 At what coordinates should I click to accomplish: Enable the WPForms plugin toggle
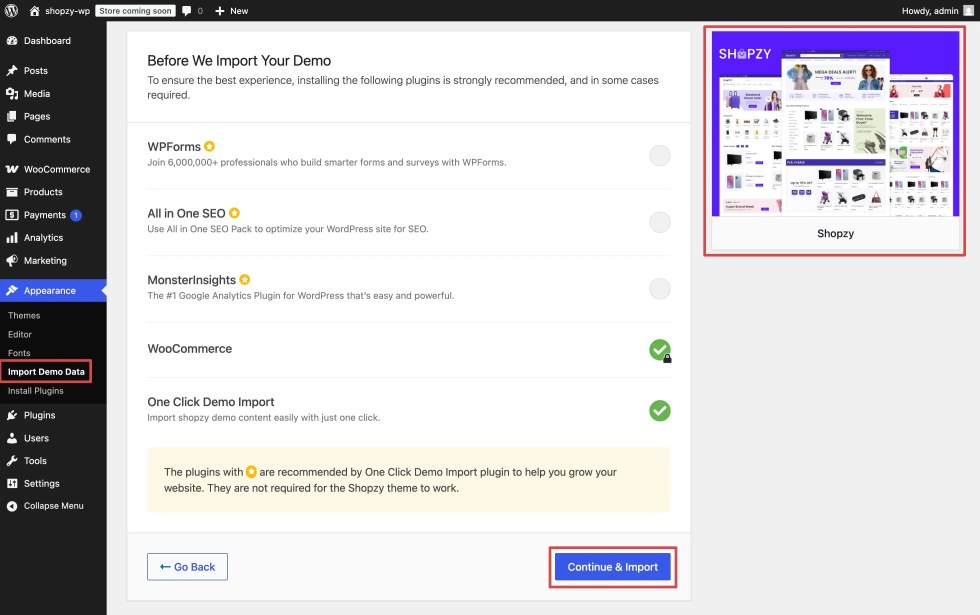point(659,155)
